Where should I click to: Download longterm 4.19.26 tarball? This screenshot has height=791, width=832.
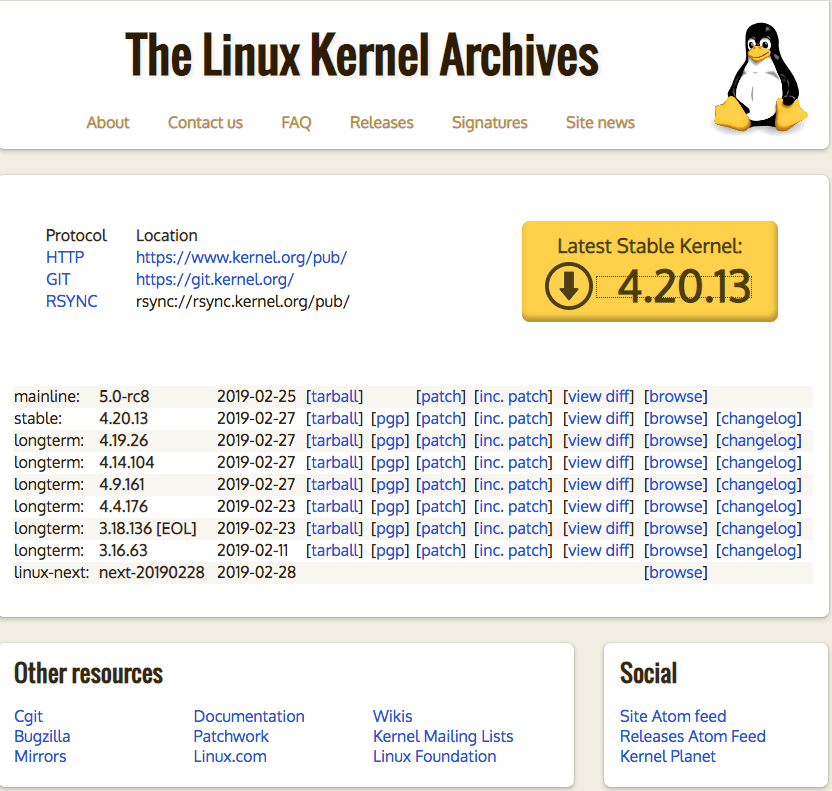pos(334,440)
